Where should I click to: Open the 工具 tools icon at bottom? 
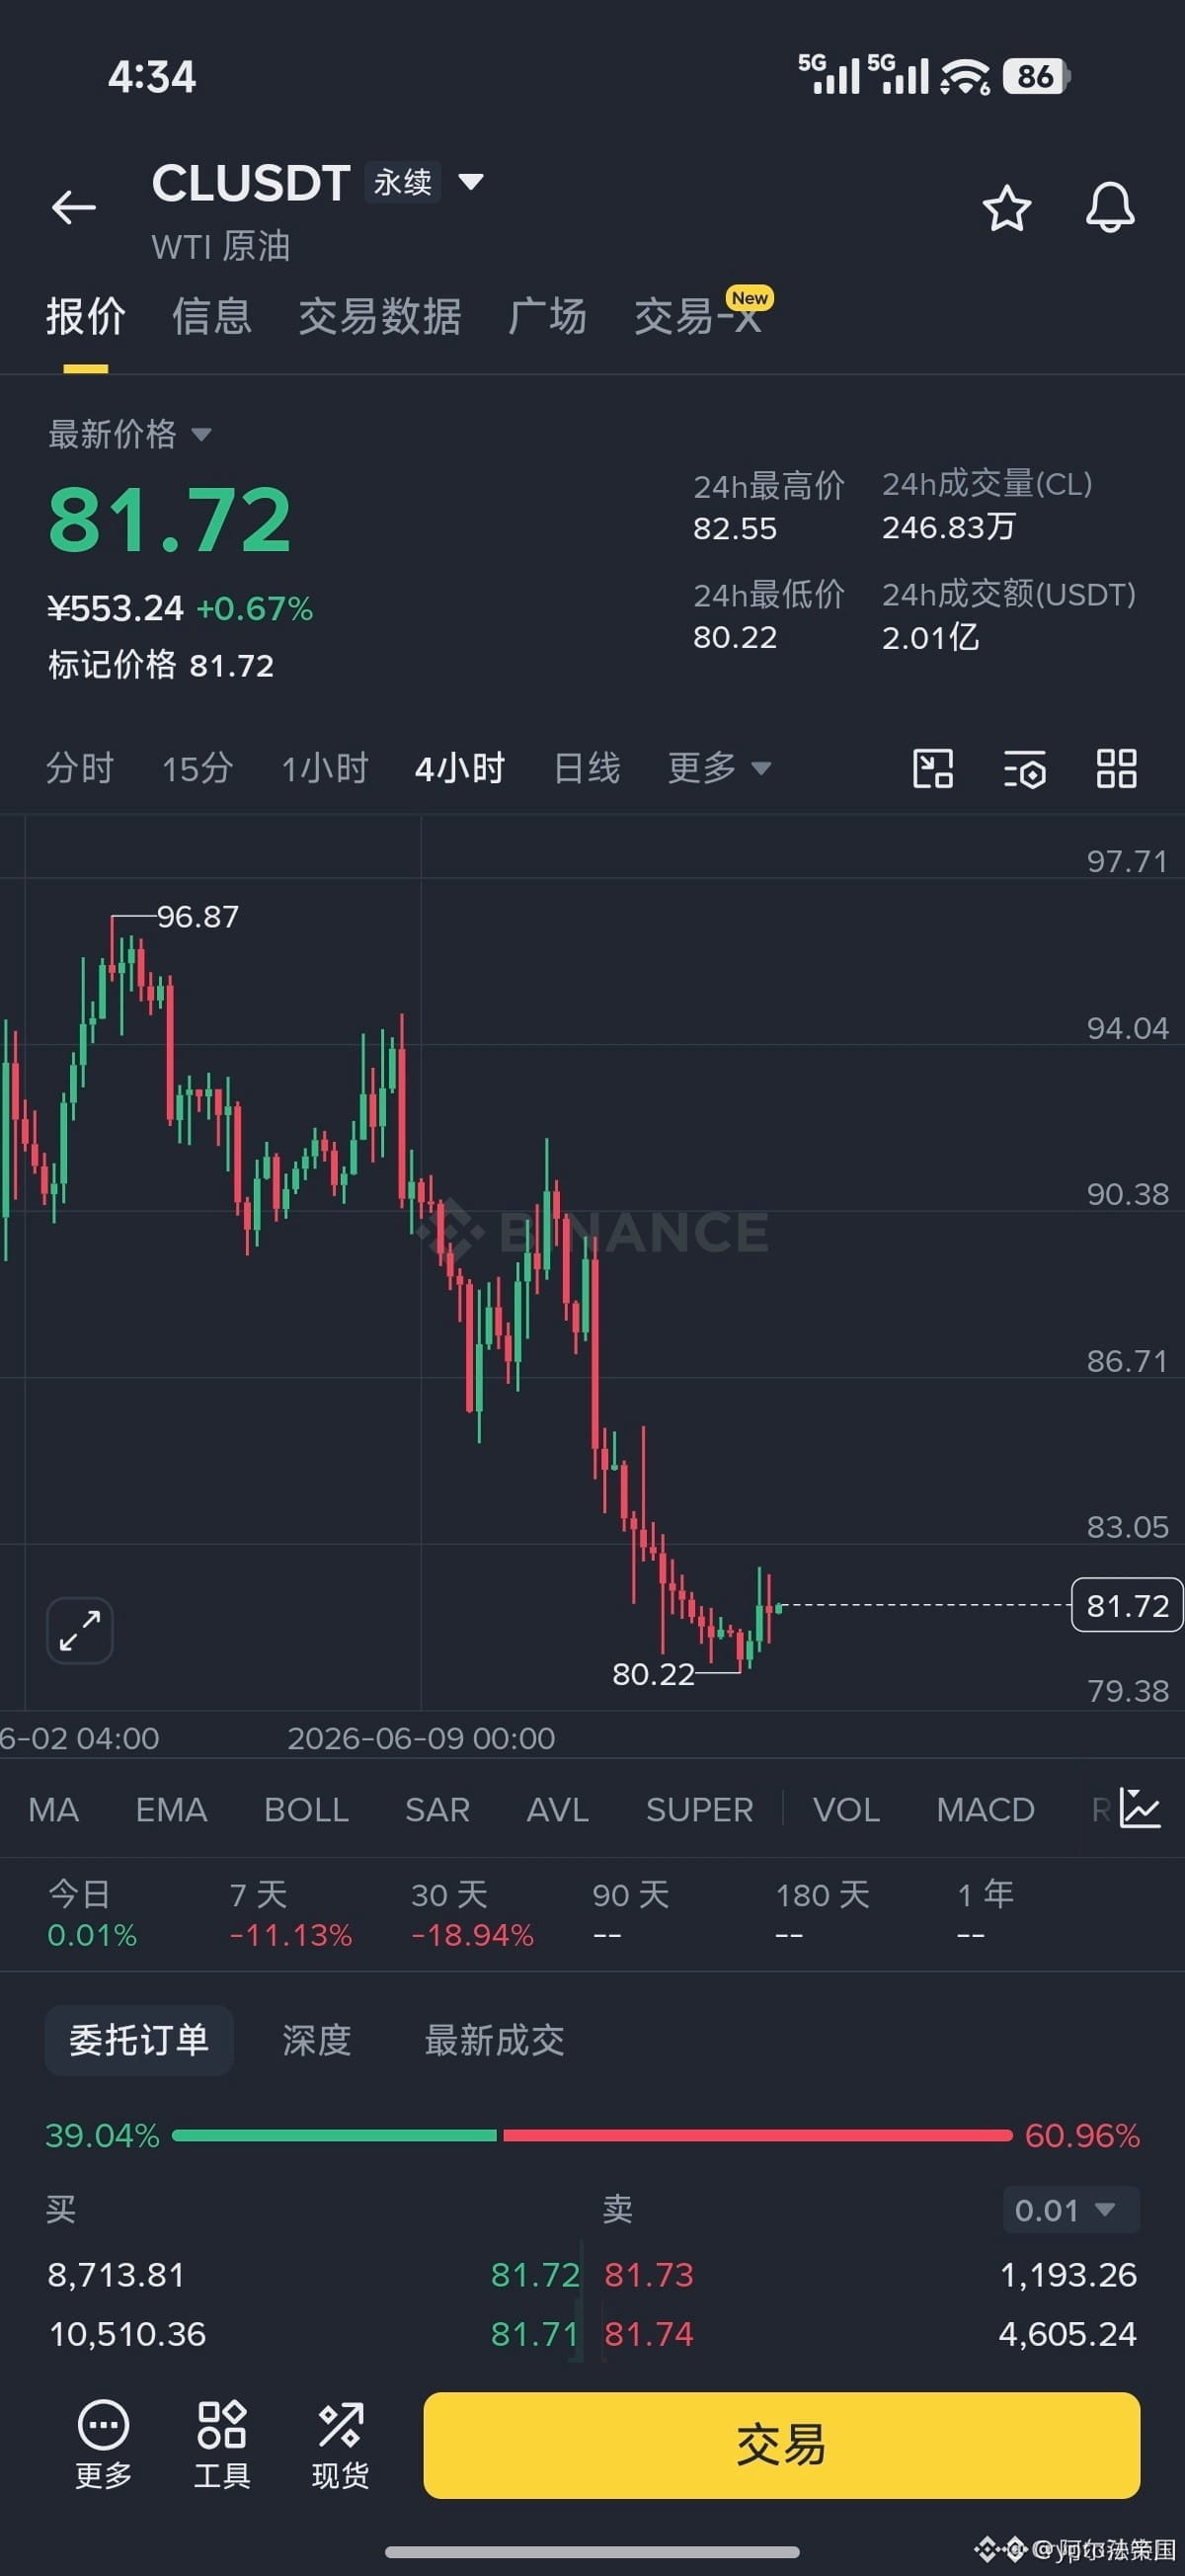[x=222, y=2445]
